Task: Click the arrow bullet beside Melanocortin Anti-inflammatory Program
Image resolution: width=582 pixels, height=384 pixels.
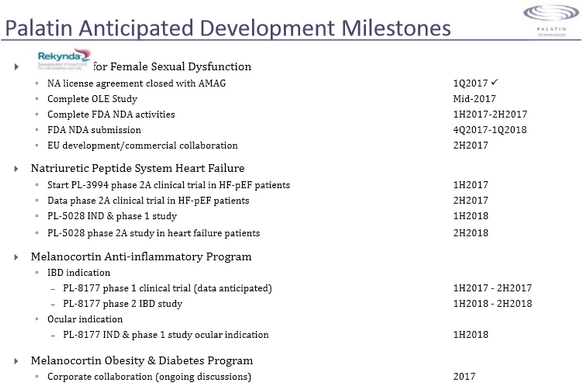Action: point(16,257)
